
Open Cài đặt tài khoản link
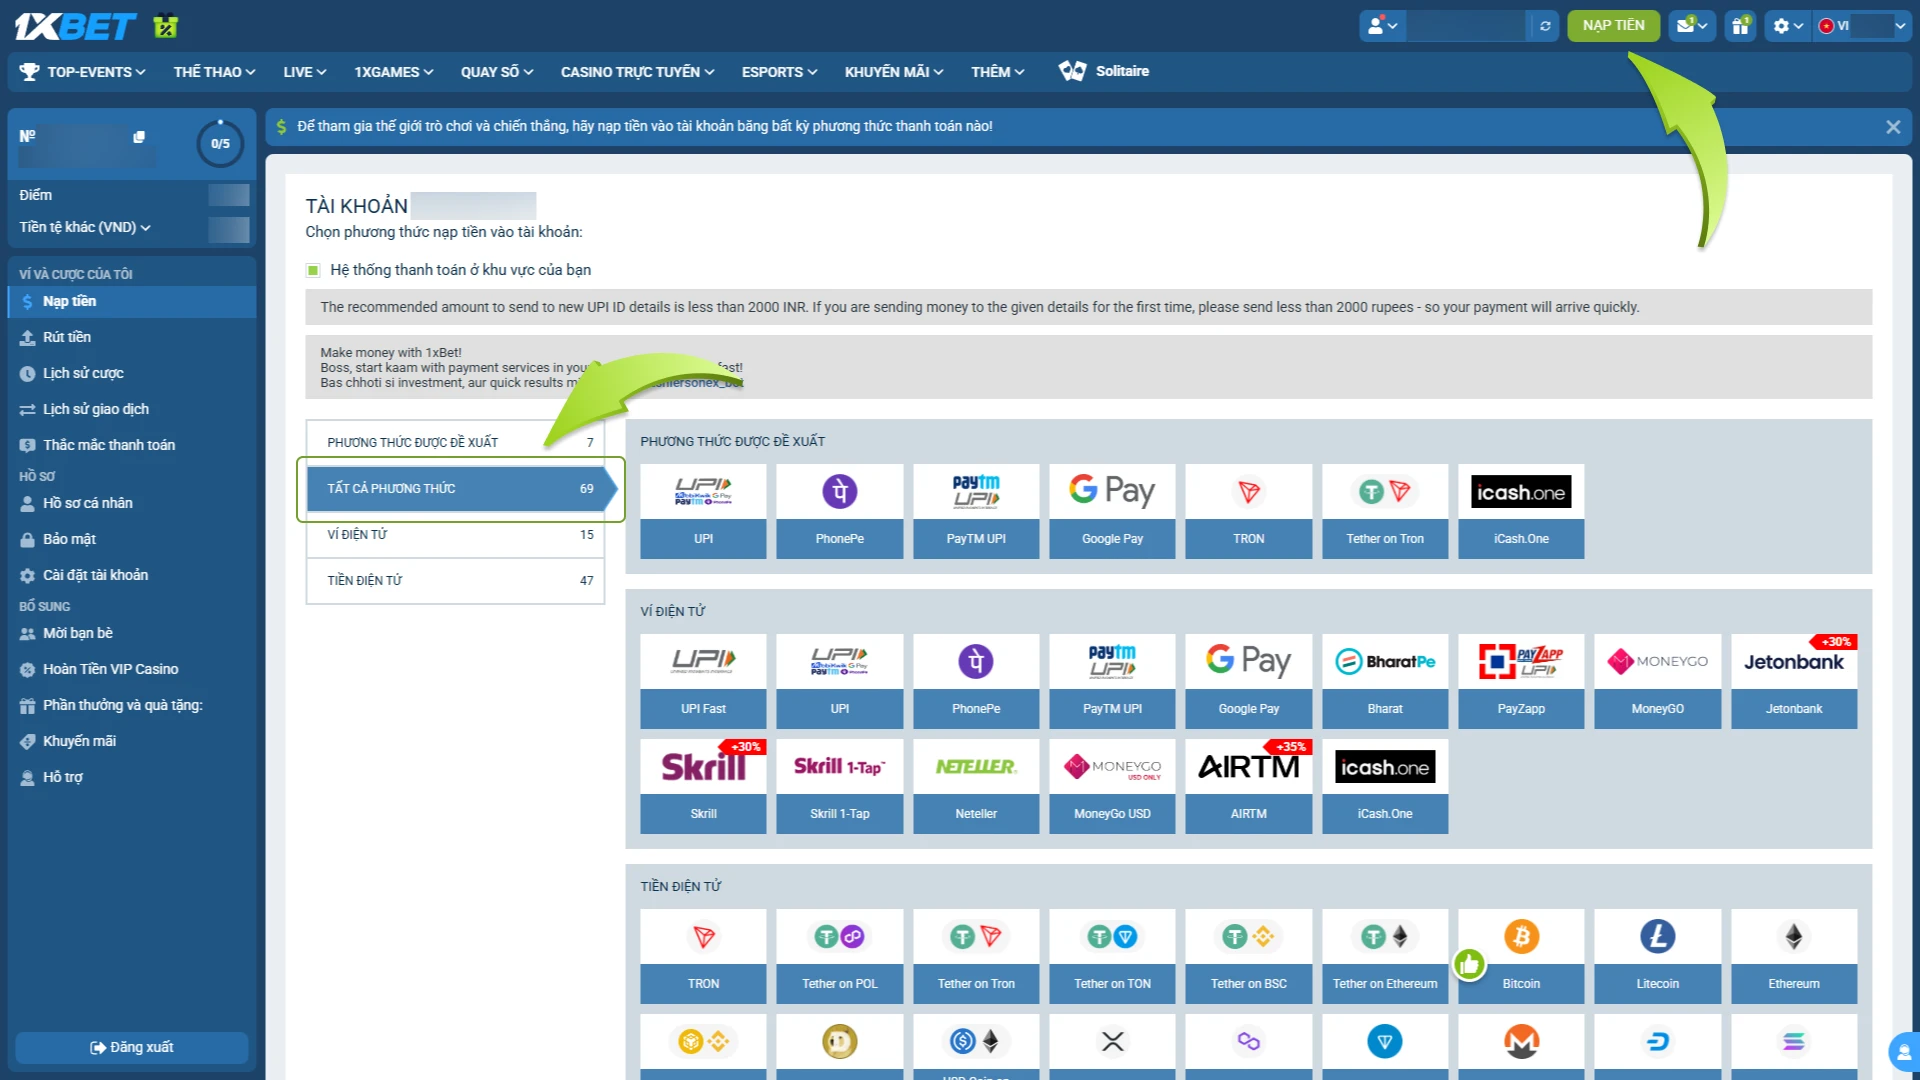132,575
